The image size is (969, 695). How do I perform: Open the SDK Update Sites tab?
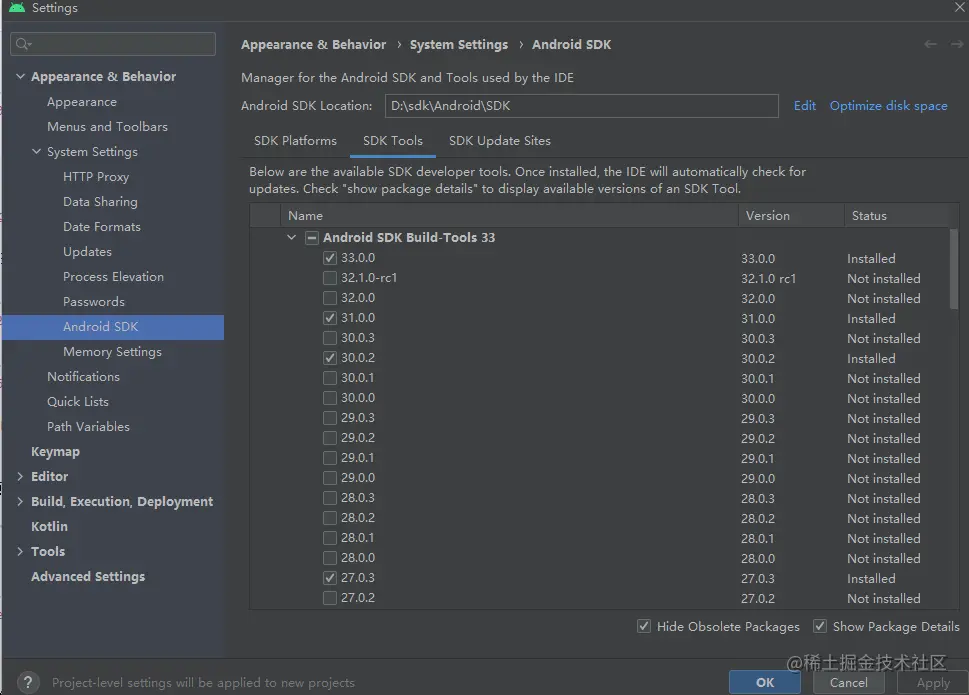[499, 141]
